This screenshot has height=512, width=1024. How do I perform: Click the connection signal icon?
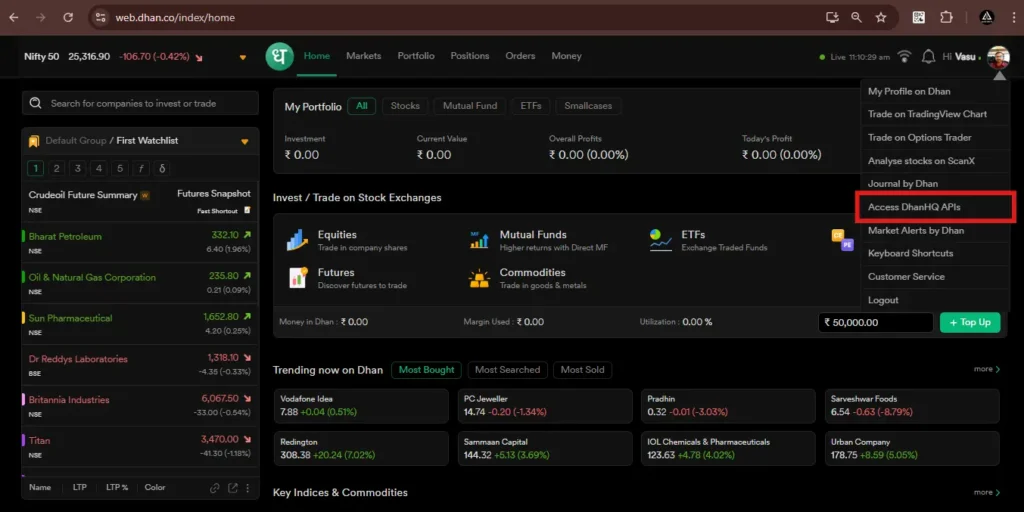[904, 57]
